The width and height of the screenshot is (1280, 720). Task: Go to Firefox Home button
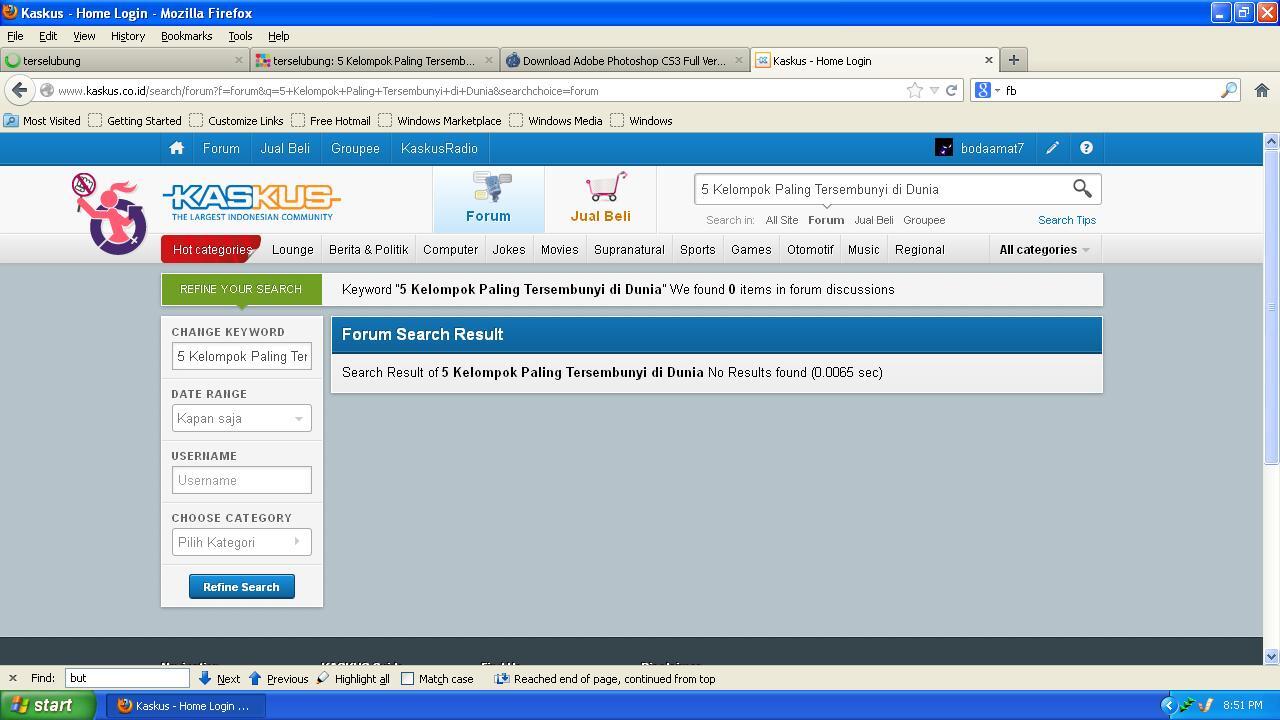click(x=1261, y=90)
